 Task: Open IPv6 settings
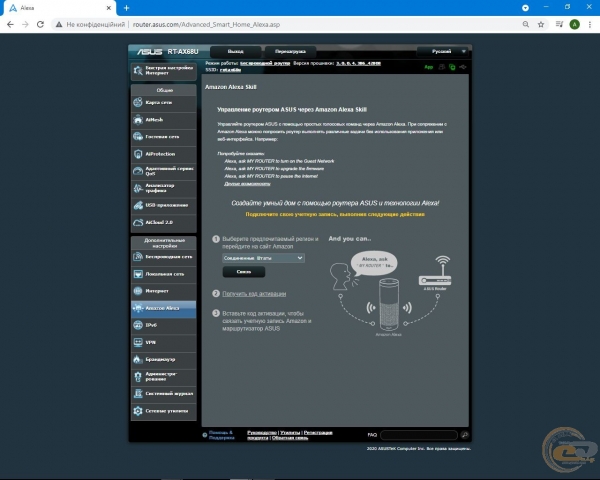pos(164,325)
